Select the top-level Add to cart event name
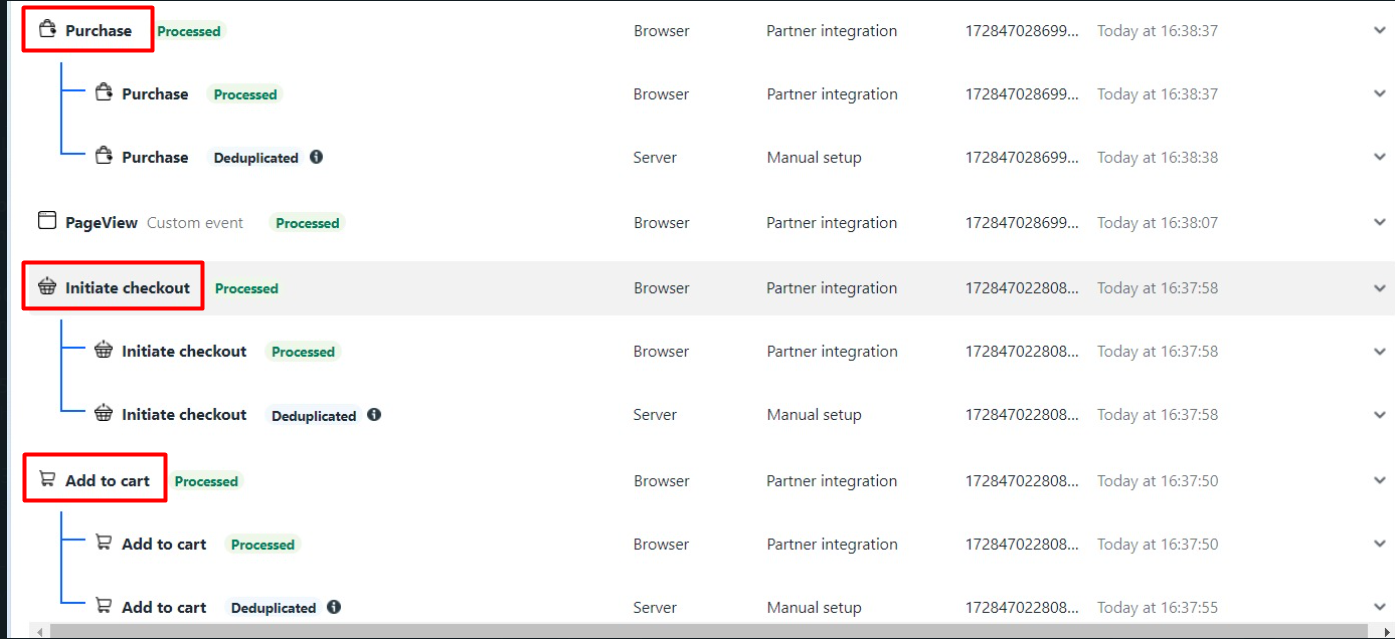This screenshot has width=1395, height=639. point(107,481)
